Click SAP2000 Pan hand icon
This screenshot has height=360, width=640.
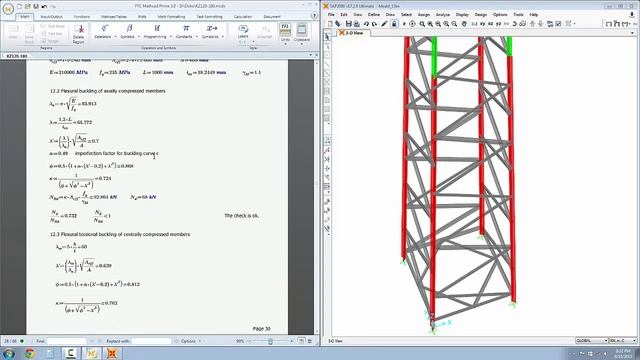tap(464, 24)
